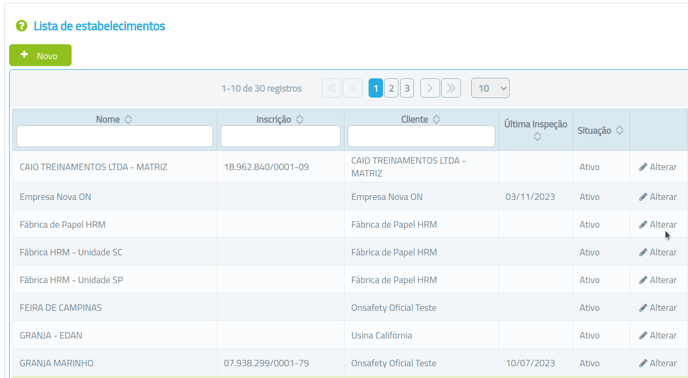This screenshot has height=378, width=688.
Task: Click inspection date 10/07/2023
Action: tap(530, 363)
